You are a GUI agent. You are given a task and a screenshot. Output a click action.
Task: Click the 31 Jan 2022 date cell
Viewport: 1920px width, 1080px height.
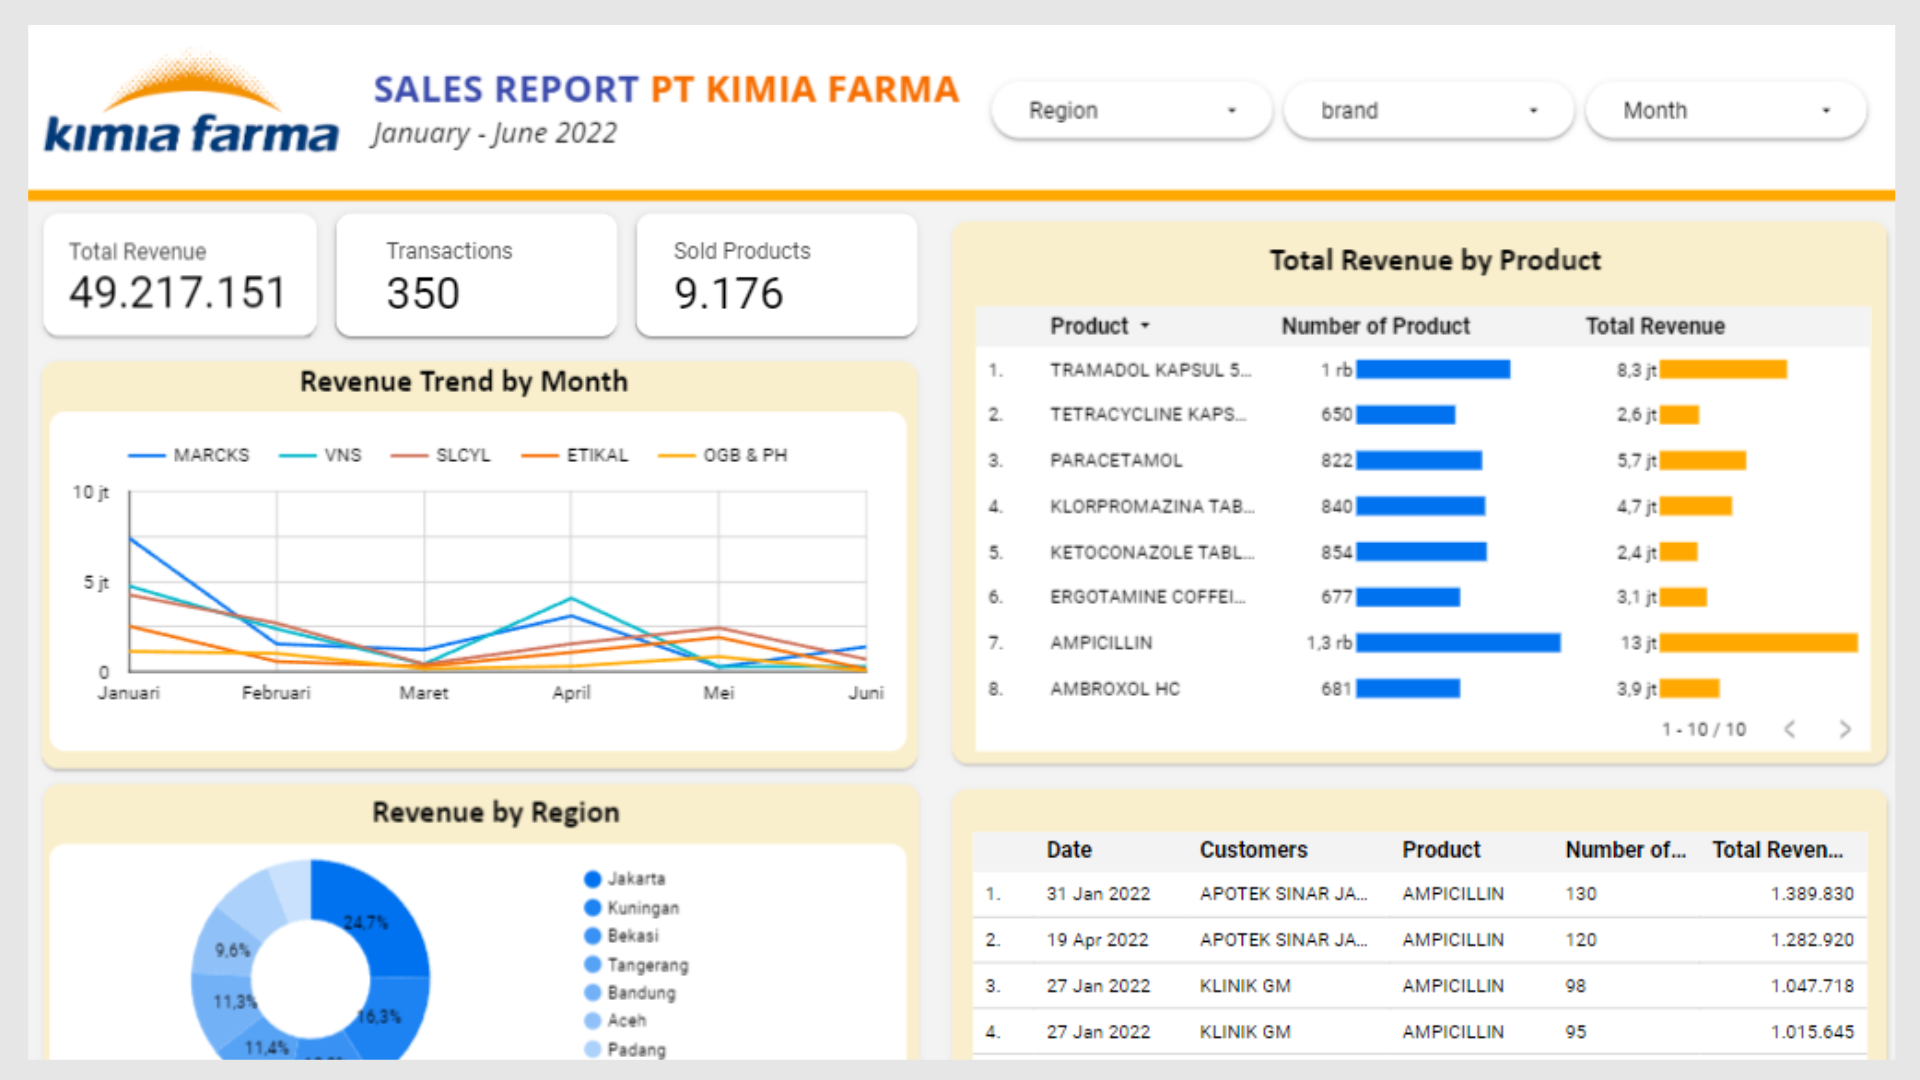[1098, 894]
